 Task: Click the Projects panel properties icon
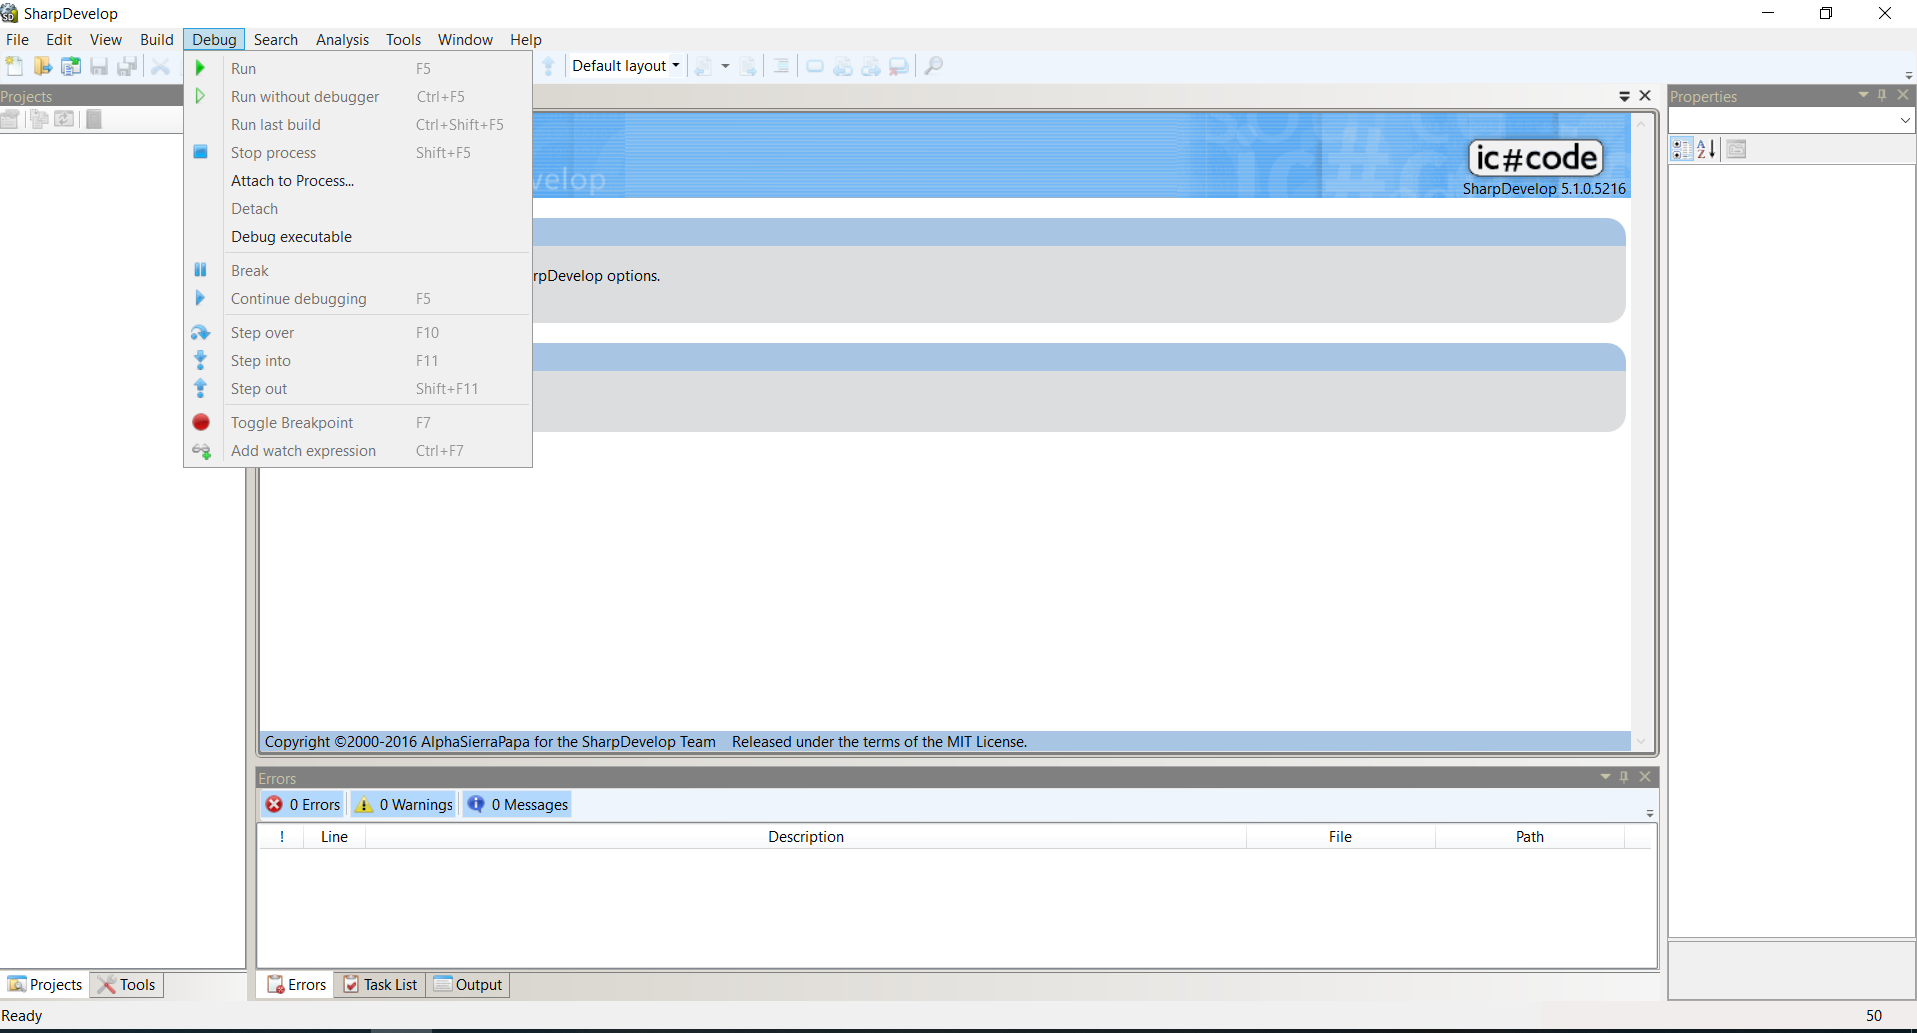click(x=10, y=119)
